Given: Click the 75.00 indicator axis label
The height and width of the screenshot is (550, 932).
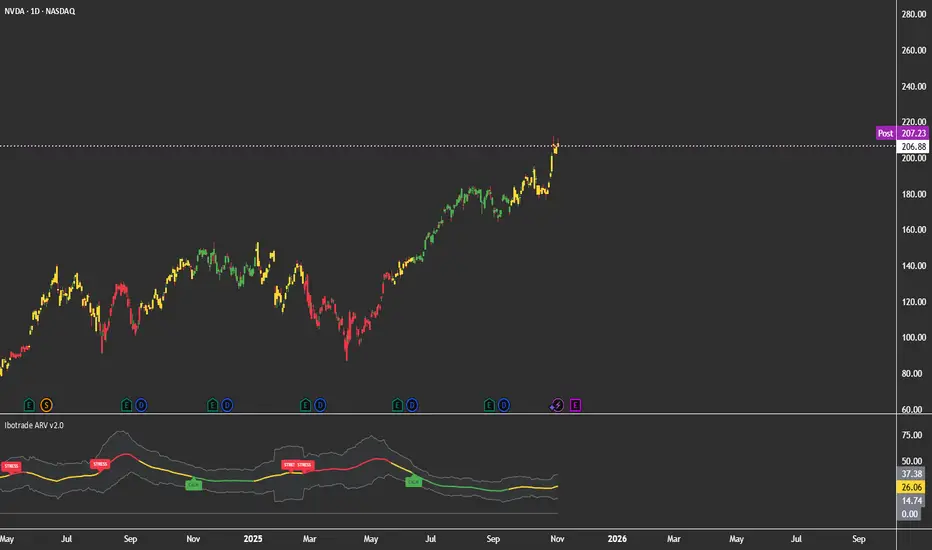Looking at the screenshot, I should click(912, 435).
